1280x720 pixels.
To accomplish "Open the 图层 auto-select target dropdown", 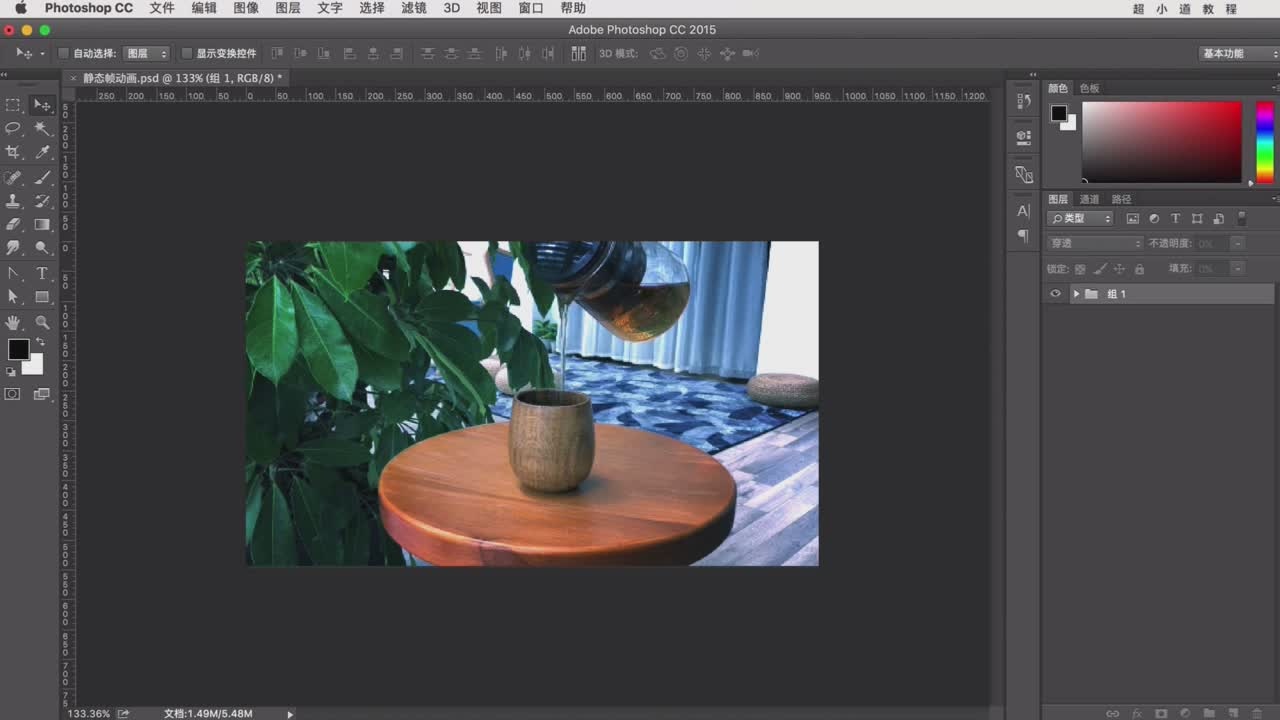I will coord(147,53).
